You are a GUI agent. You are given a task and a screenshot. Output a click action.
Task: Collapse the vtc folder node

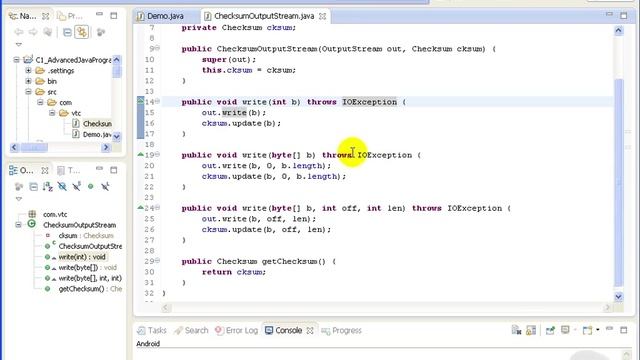pyautogui.click(x=52, y=113)
